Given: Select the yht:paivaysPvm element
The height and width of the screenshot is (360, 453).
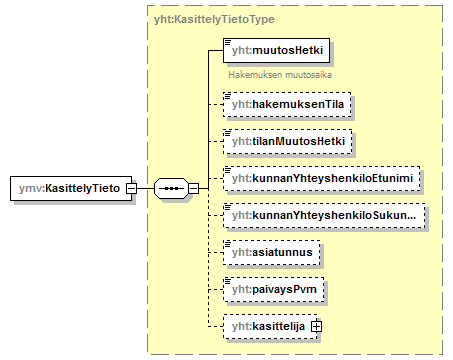Looking at the screenshot, I should click(x=274, y=289).
